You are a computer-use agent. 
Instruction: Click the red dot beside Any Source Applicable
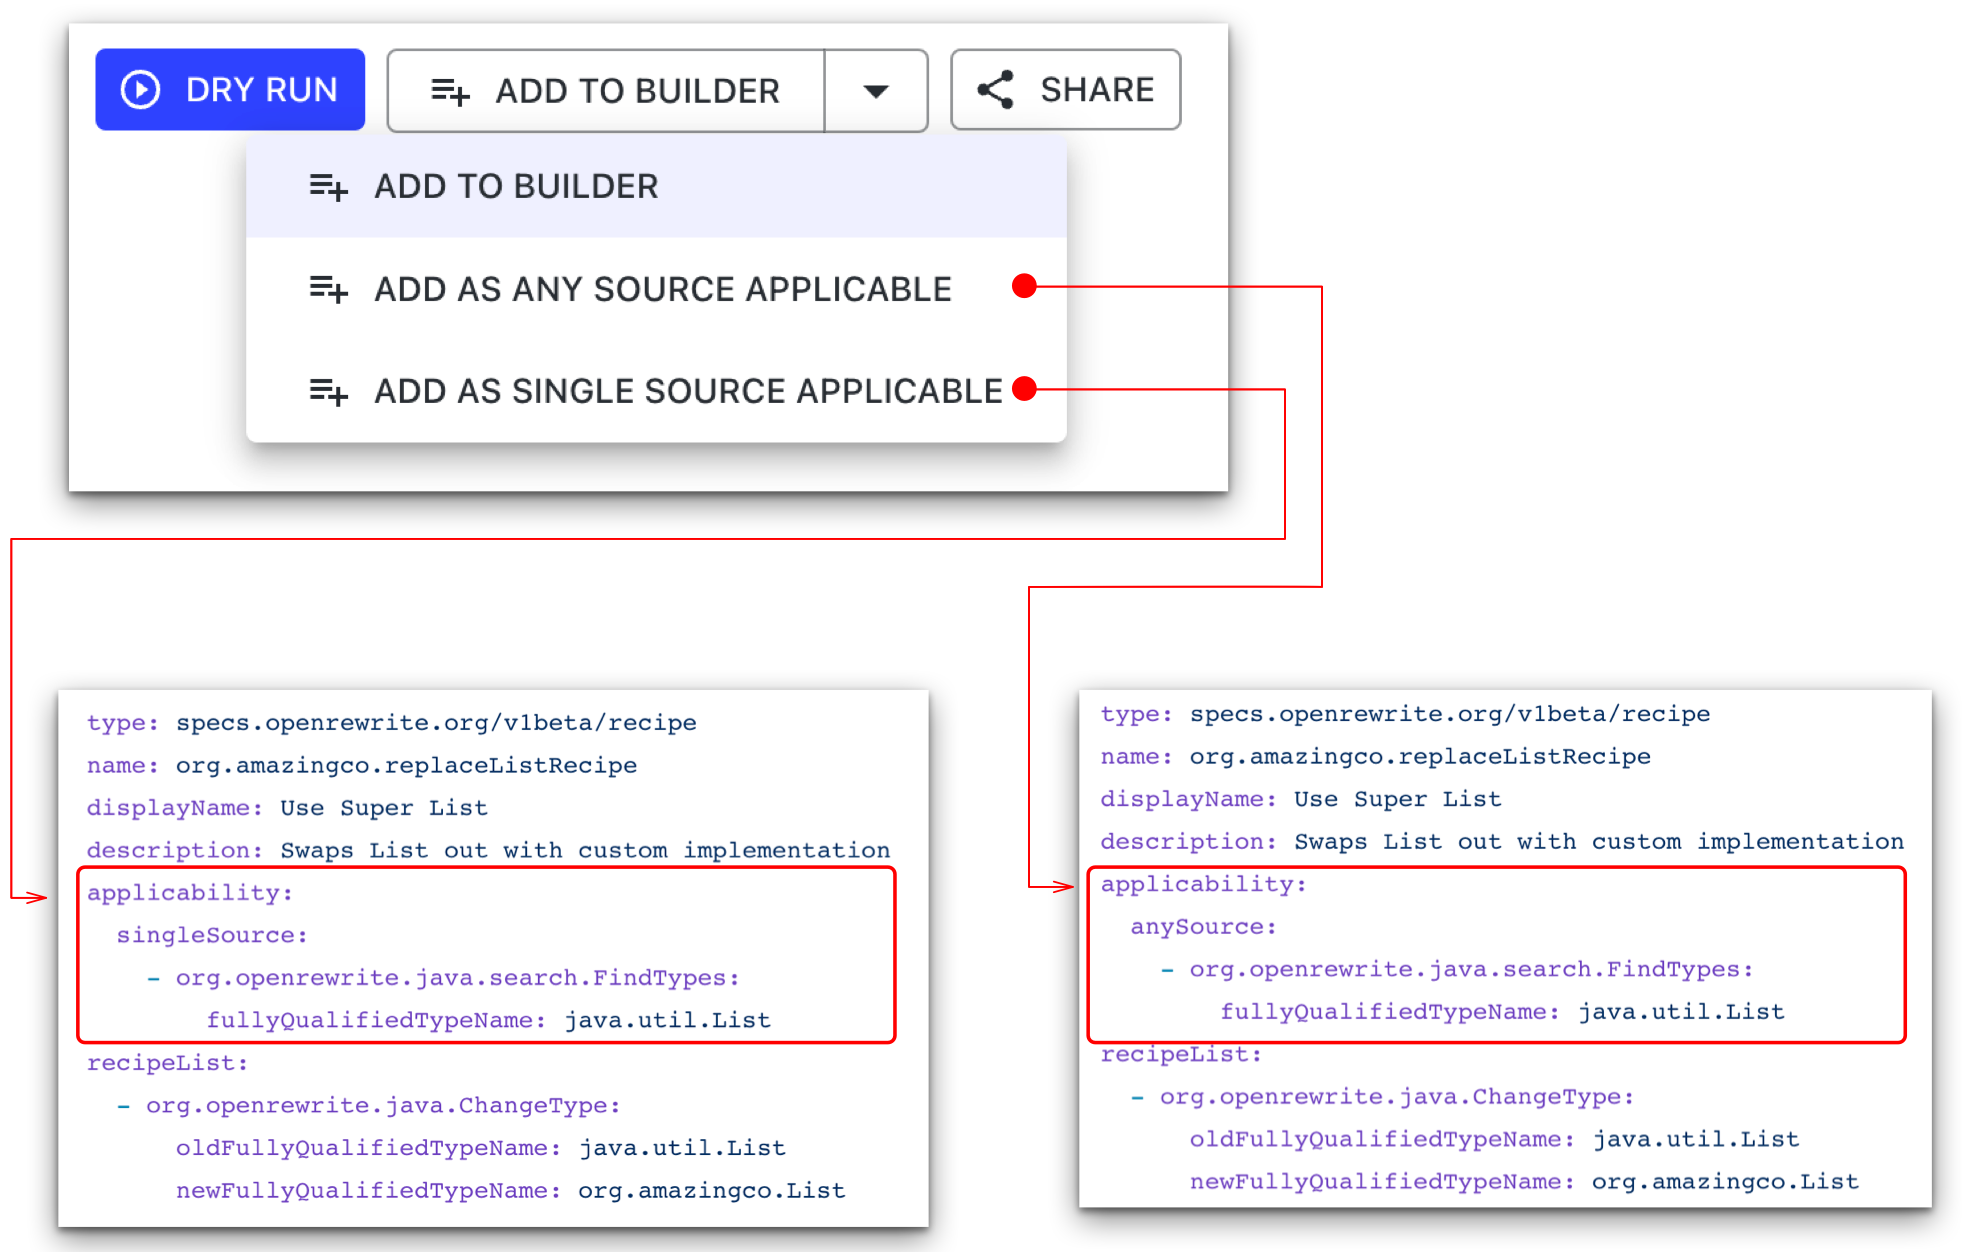1024,286
